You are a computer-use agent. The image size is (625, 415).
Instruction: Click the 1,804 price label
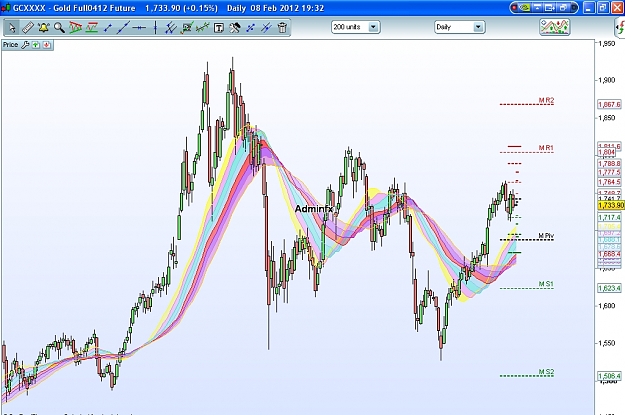(x=607, y=152)
